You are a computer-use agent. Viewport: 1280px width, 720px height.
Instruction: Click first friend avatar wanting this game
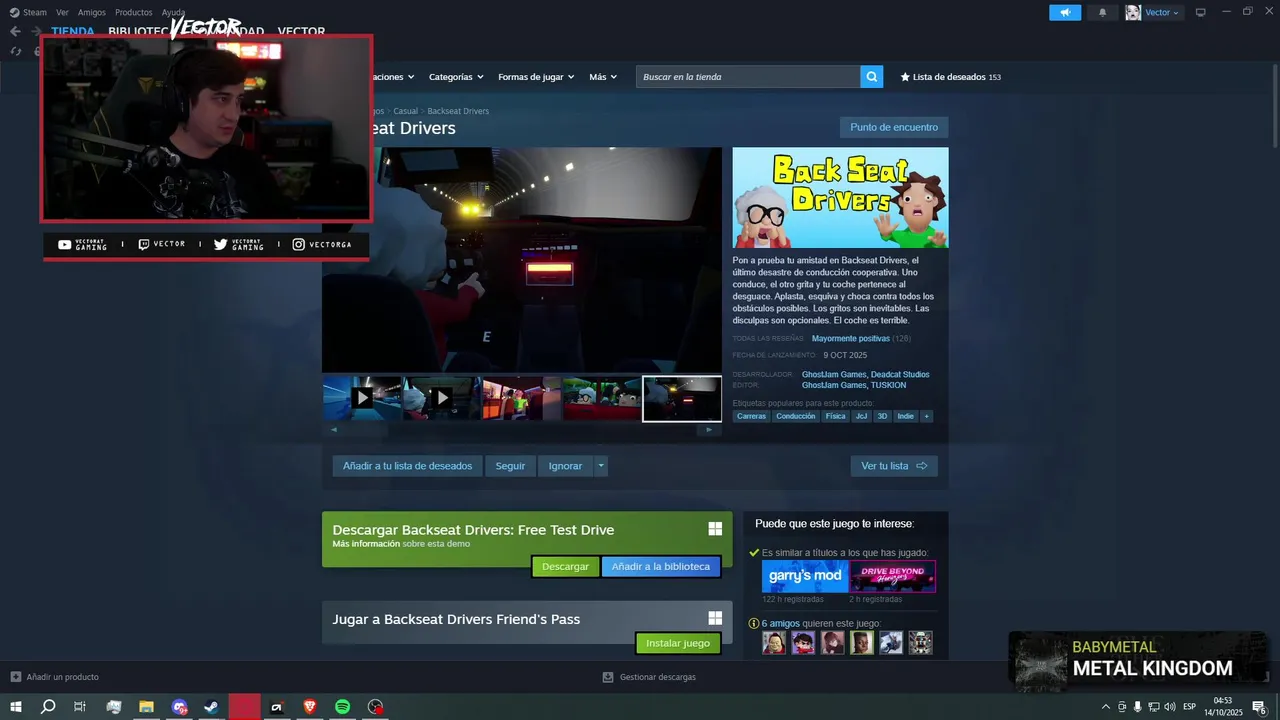(x=774, y=643)
